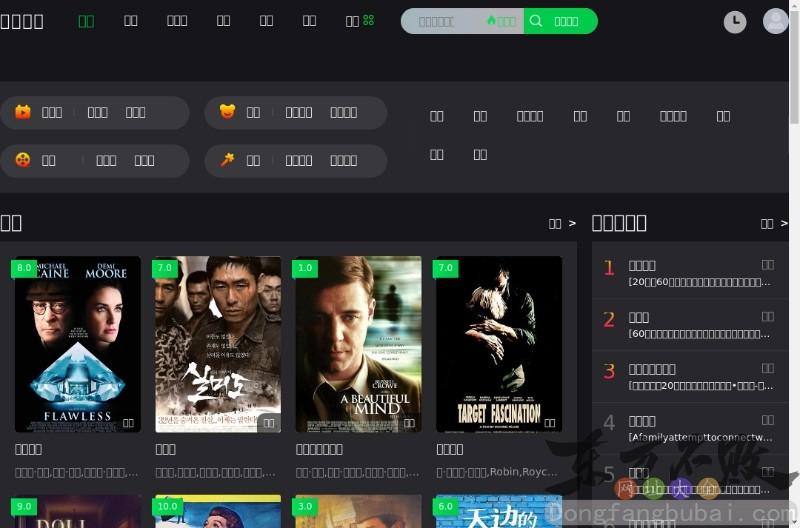Click the green grid icon in navigation
This screenshot has width=800, height=528.
[x=368, y=20]
